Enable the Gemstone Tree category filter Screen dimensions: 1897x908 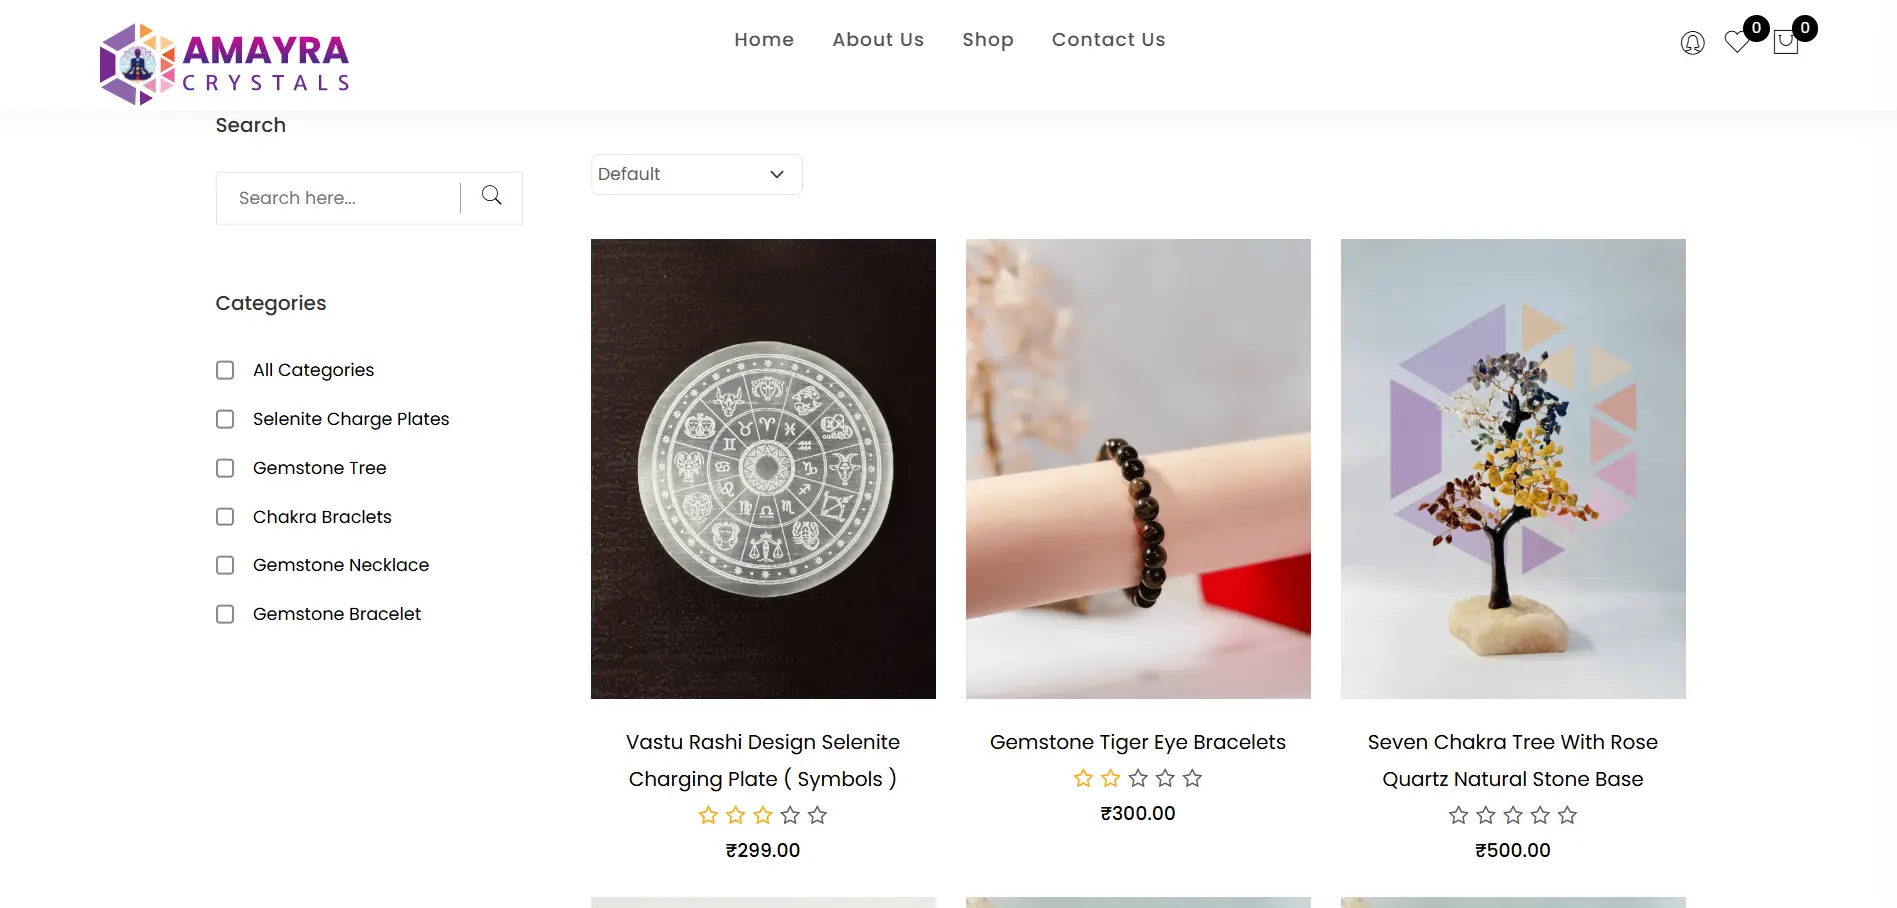point(224,467)
